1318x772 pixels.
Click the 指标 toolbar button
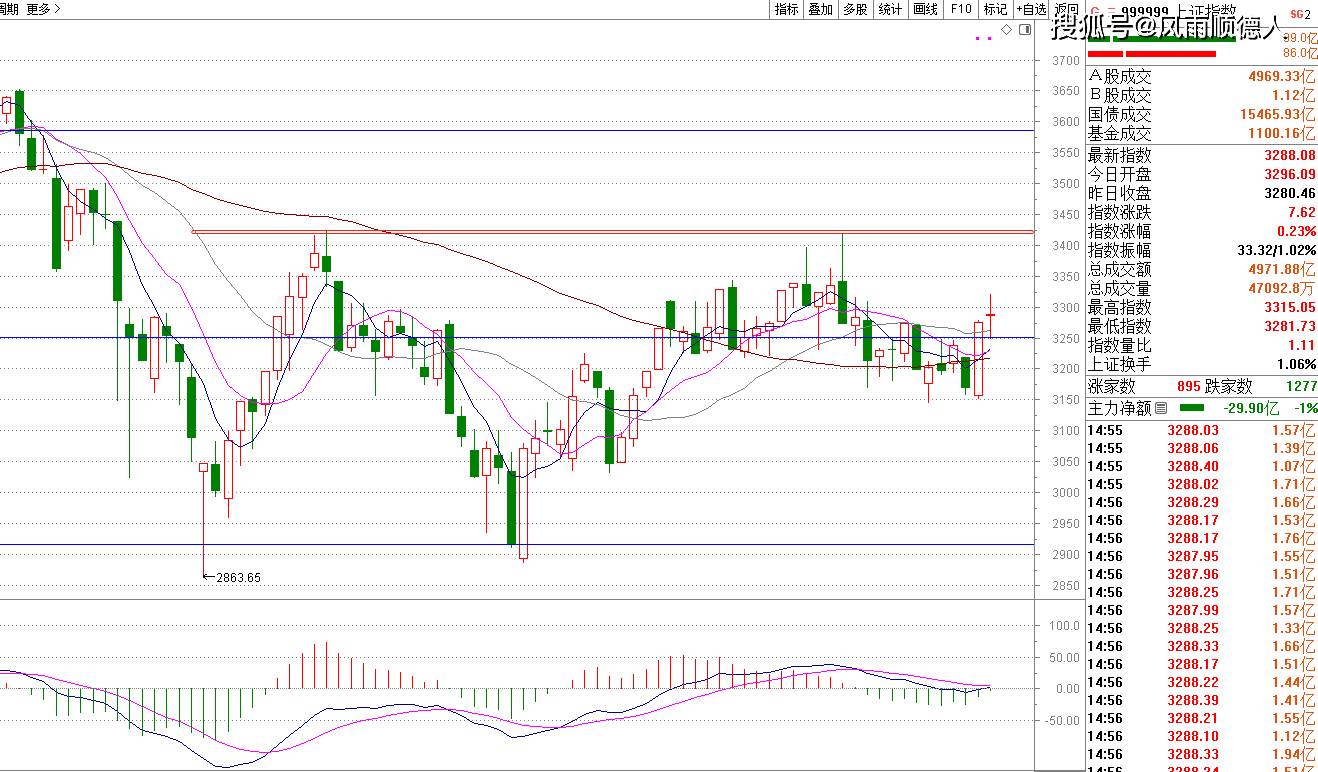click(x=787, y=9)
